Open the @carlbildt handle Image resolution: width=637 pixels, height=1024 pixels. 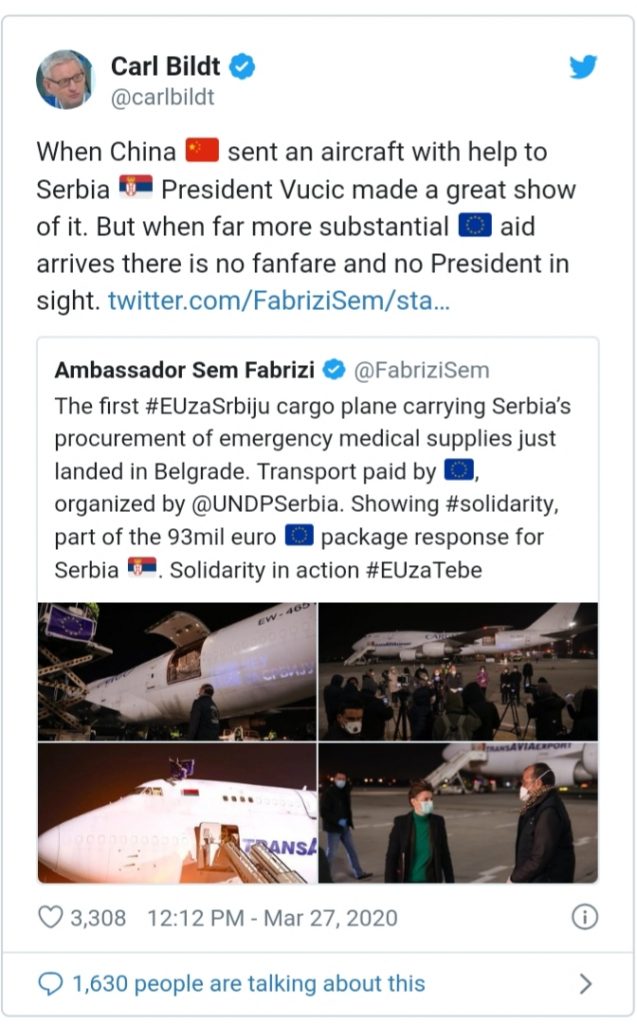(162, 98)
